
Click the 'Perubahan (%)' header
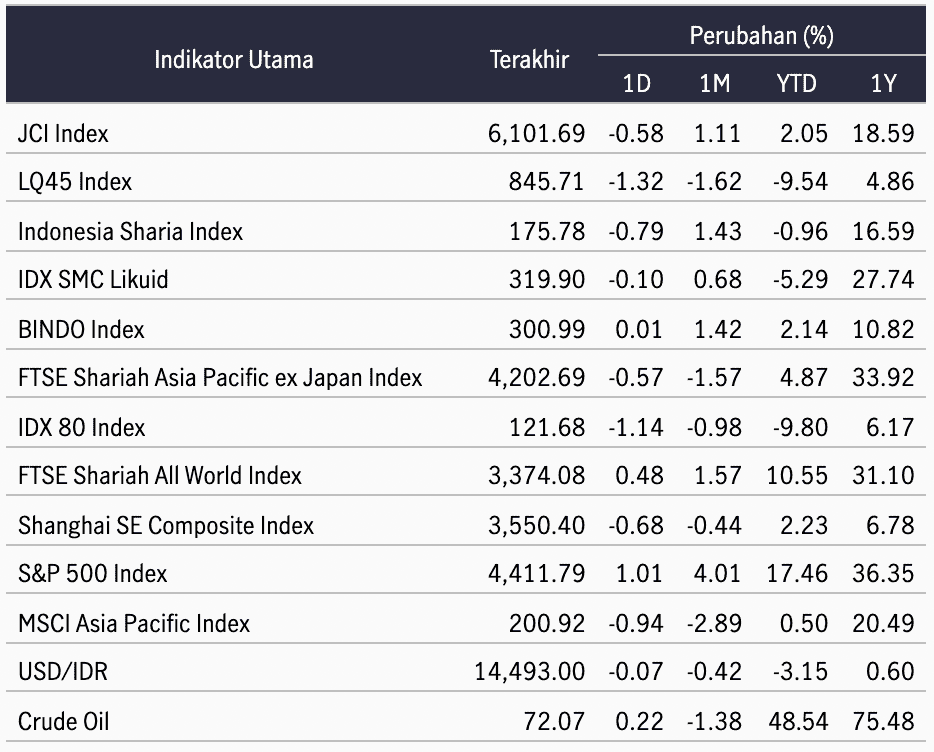[x=761, y=36]
